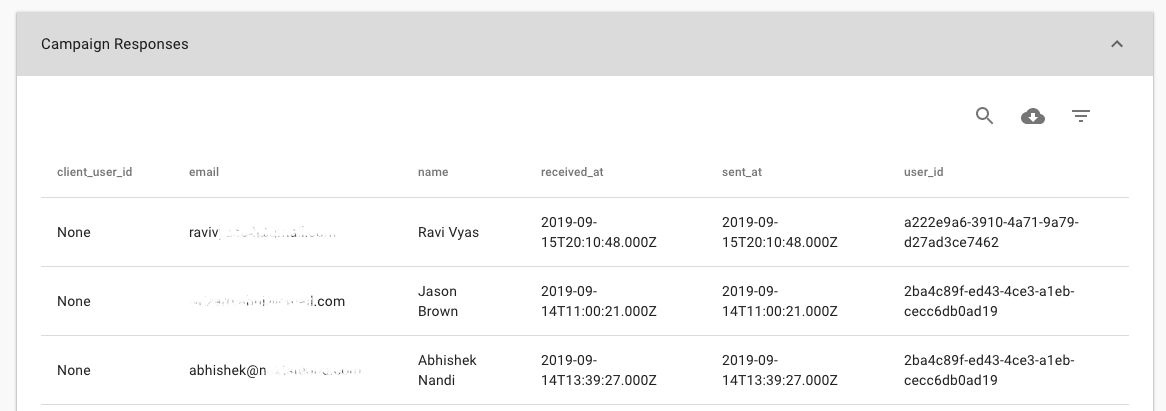Click the email starting with abhishek@

click(275, 370)
